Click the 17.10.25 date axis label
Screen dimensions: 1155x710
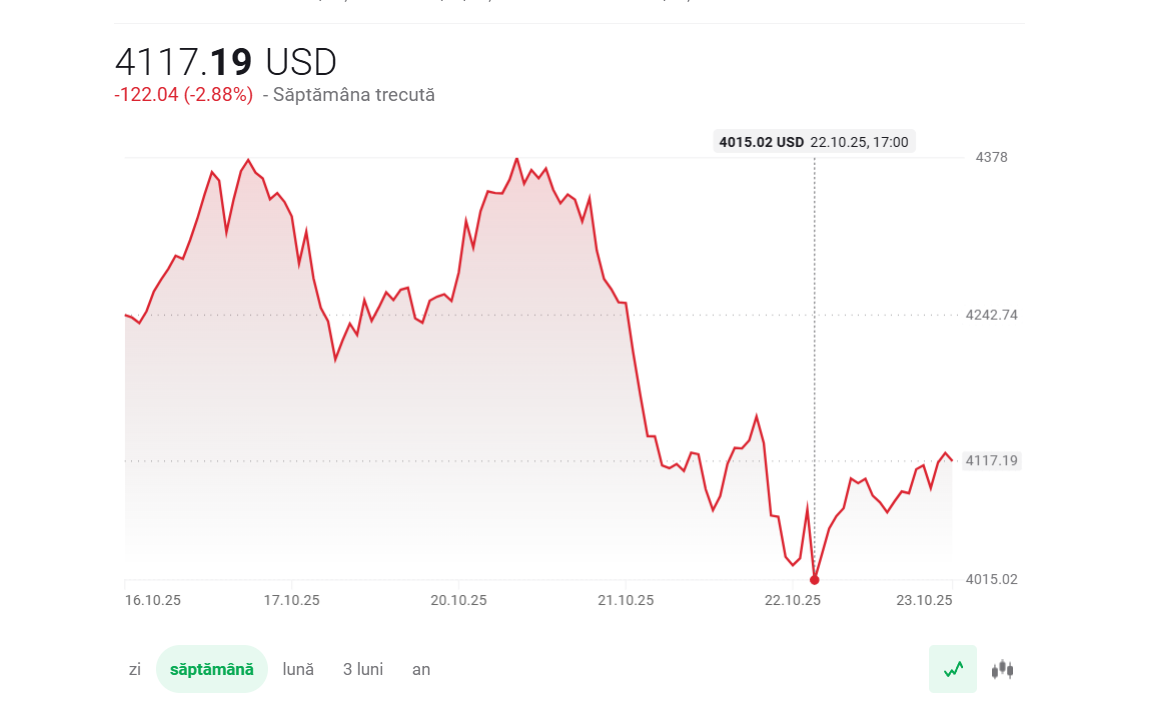click(292, 600)
